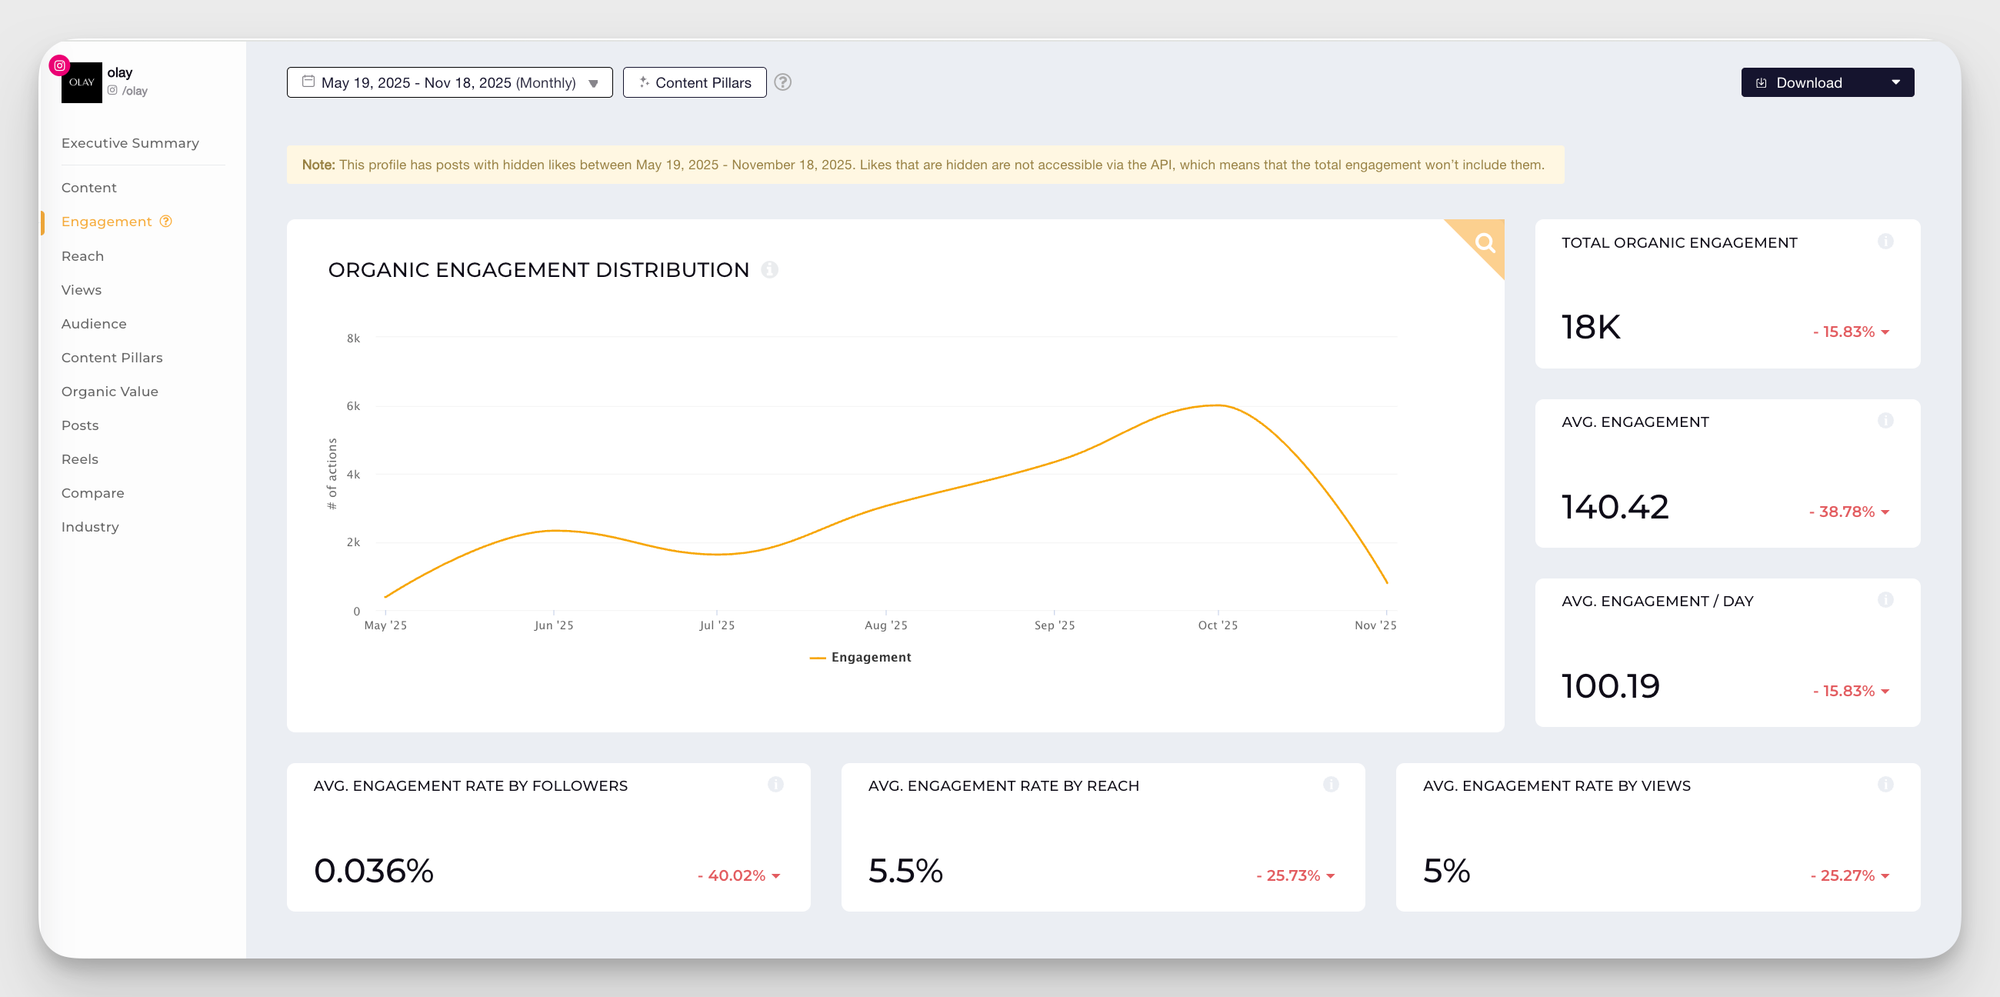The height and width of the screenshot is (997, 2000).
Task: Open the date range dropdown
Action: pyautogui.click(x=449, y=83)
